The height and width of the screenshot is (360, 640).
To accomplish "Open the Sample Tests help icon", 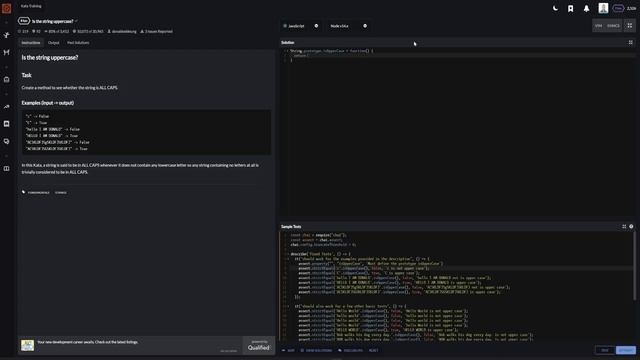I will pyautogui.click(x=631, y=227).
